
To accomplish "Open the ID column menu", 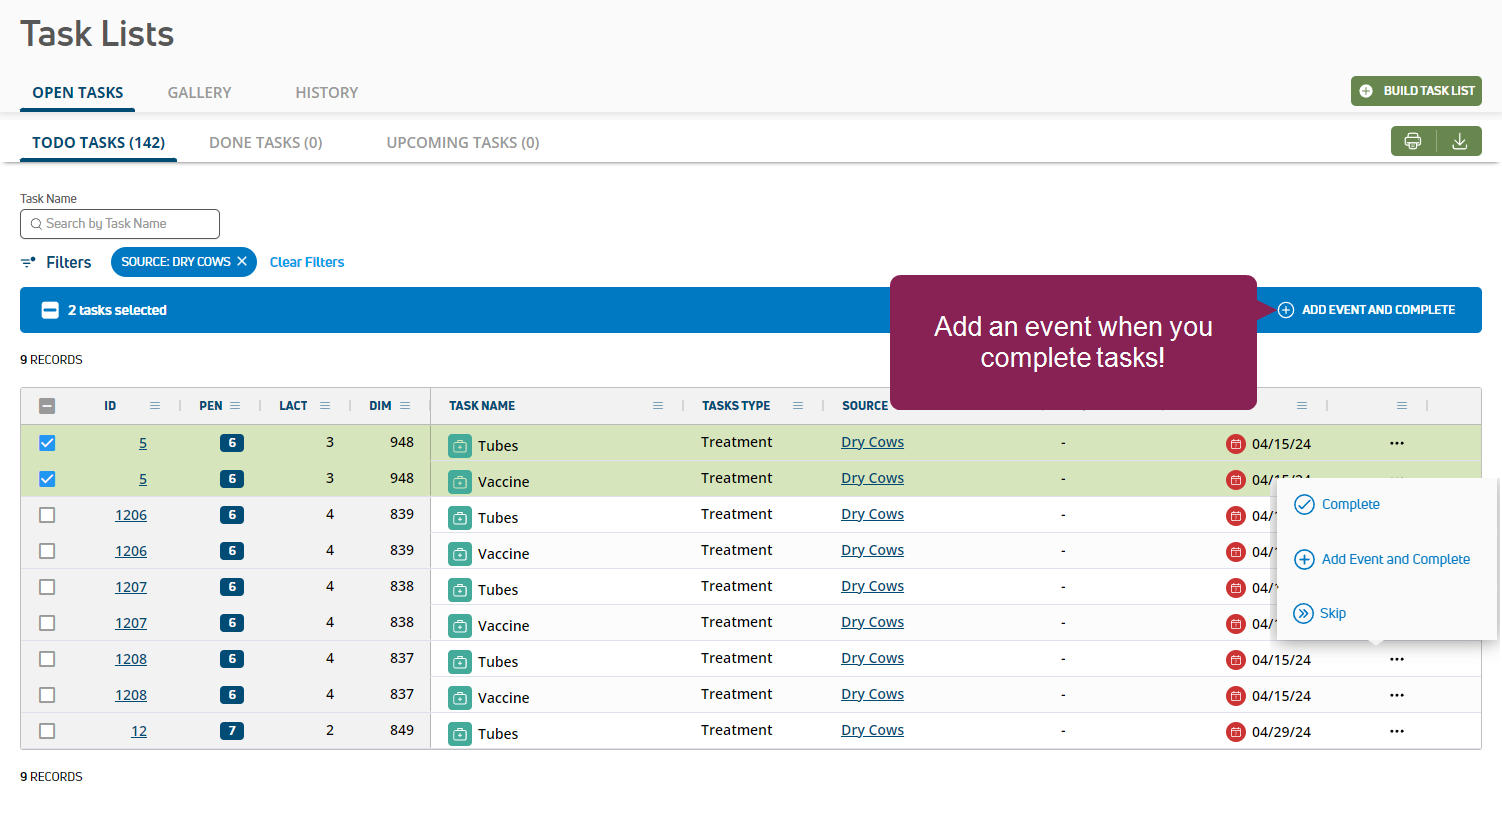I will pos(155,406).
